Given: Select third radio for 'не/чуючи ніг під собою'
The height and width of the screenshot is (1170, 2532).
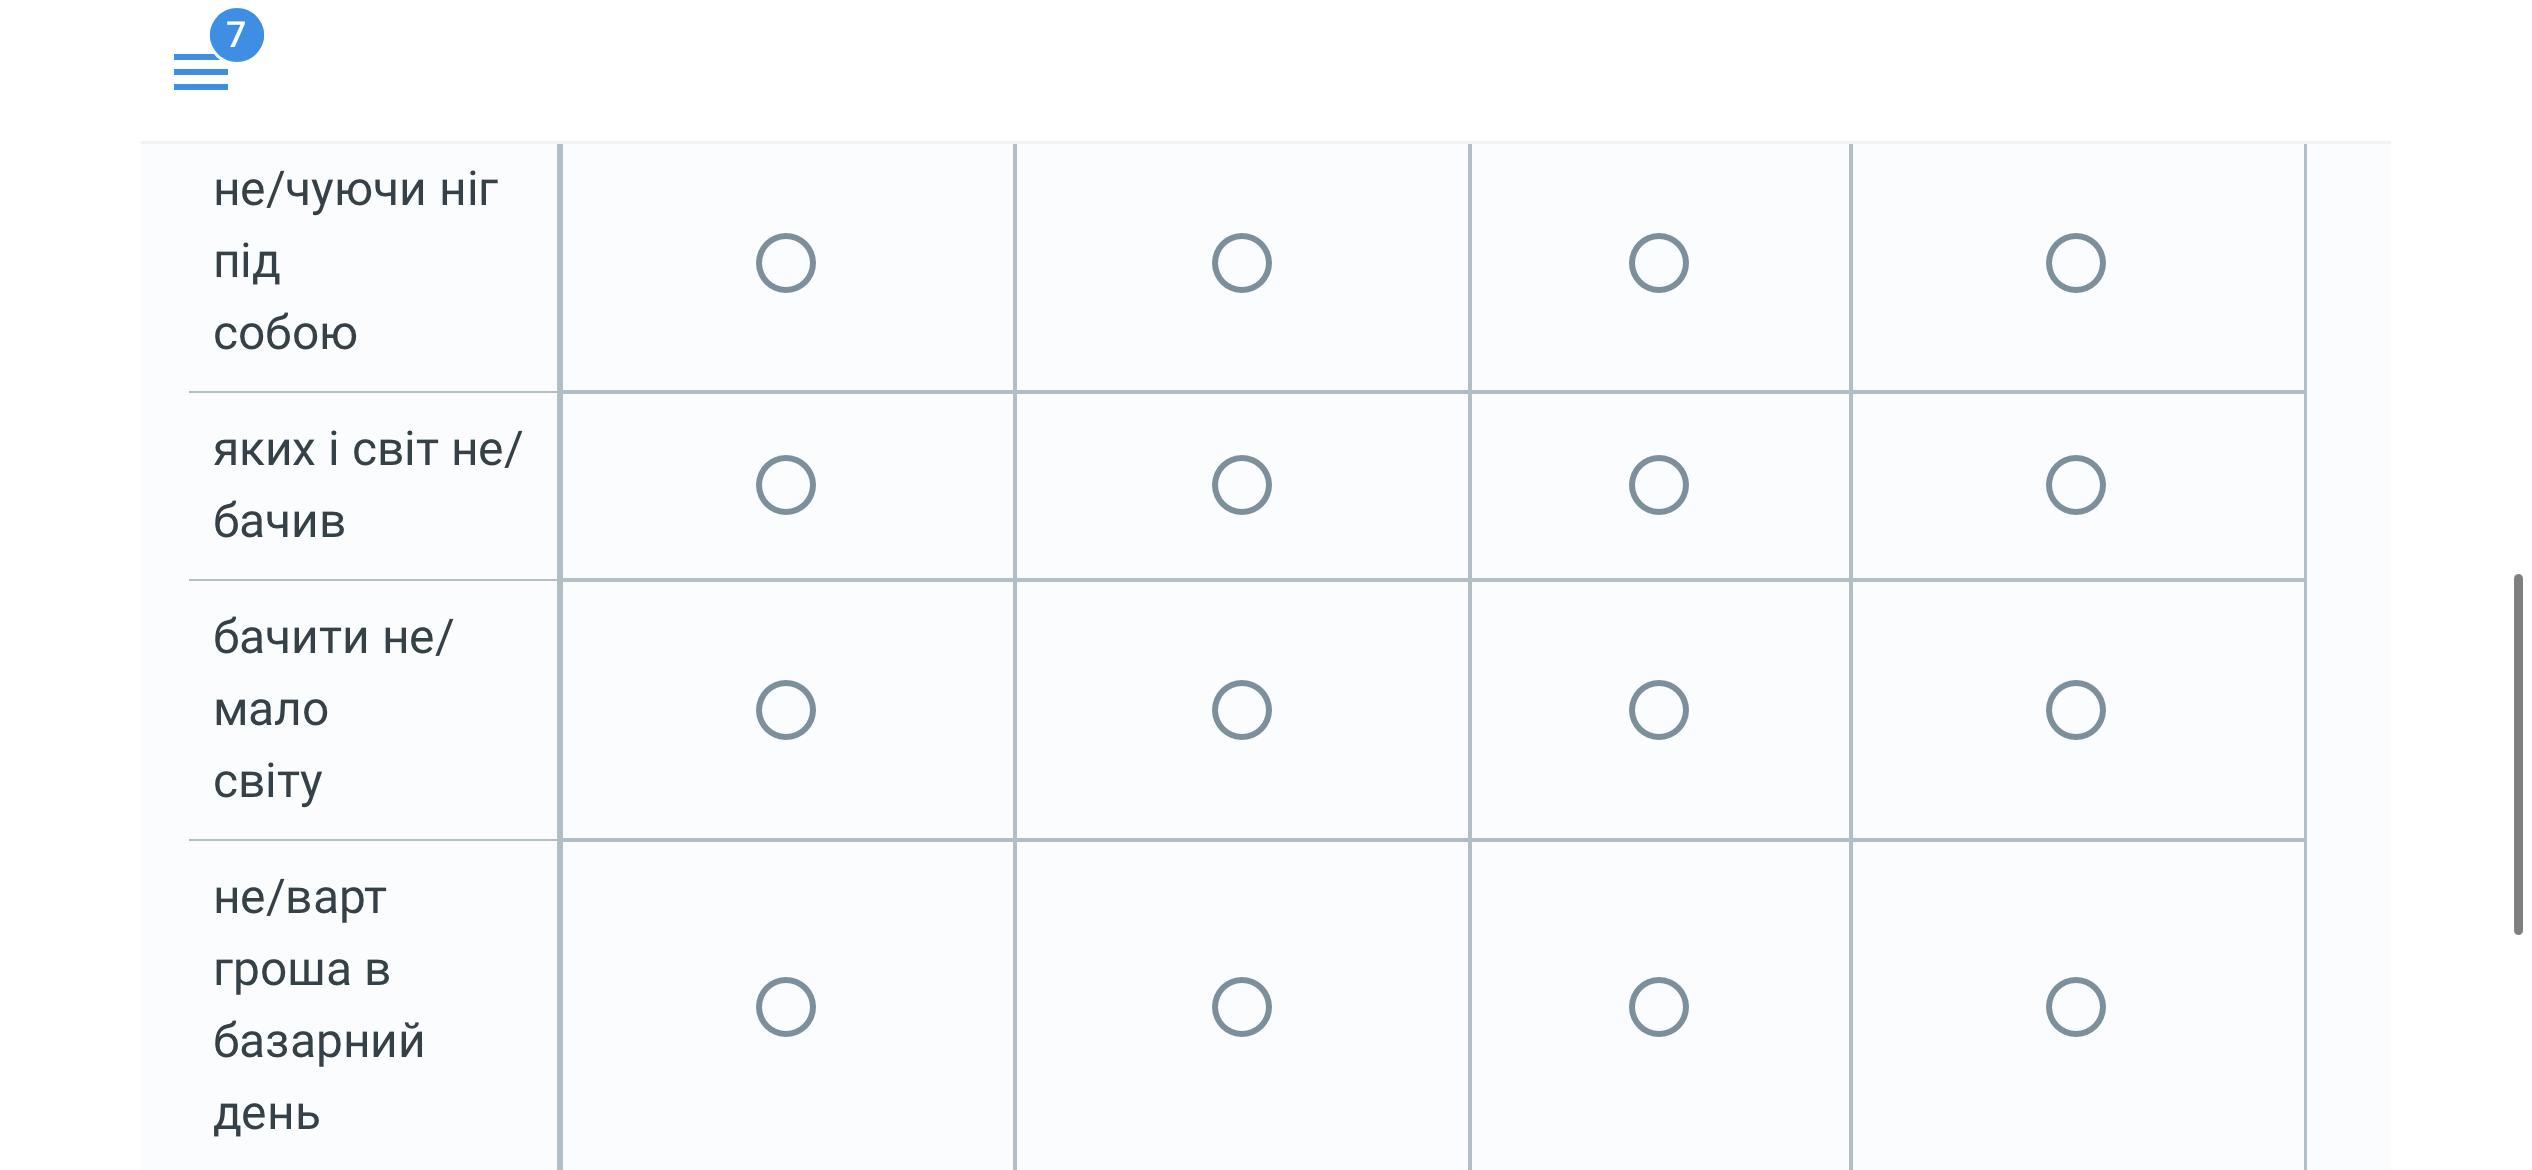Looking at the screenshot, I should 1659,263.
